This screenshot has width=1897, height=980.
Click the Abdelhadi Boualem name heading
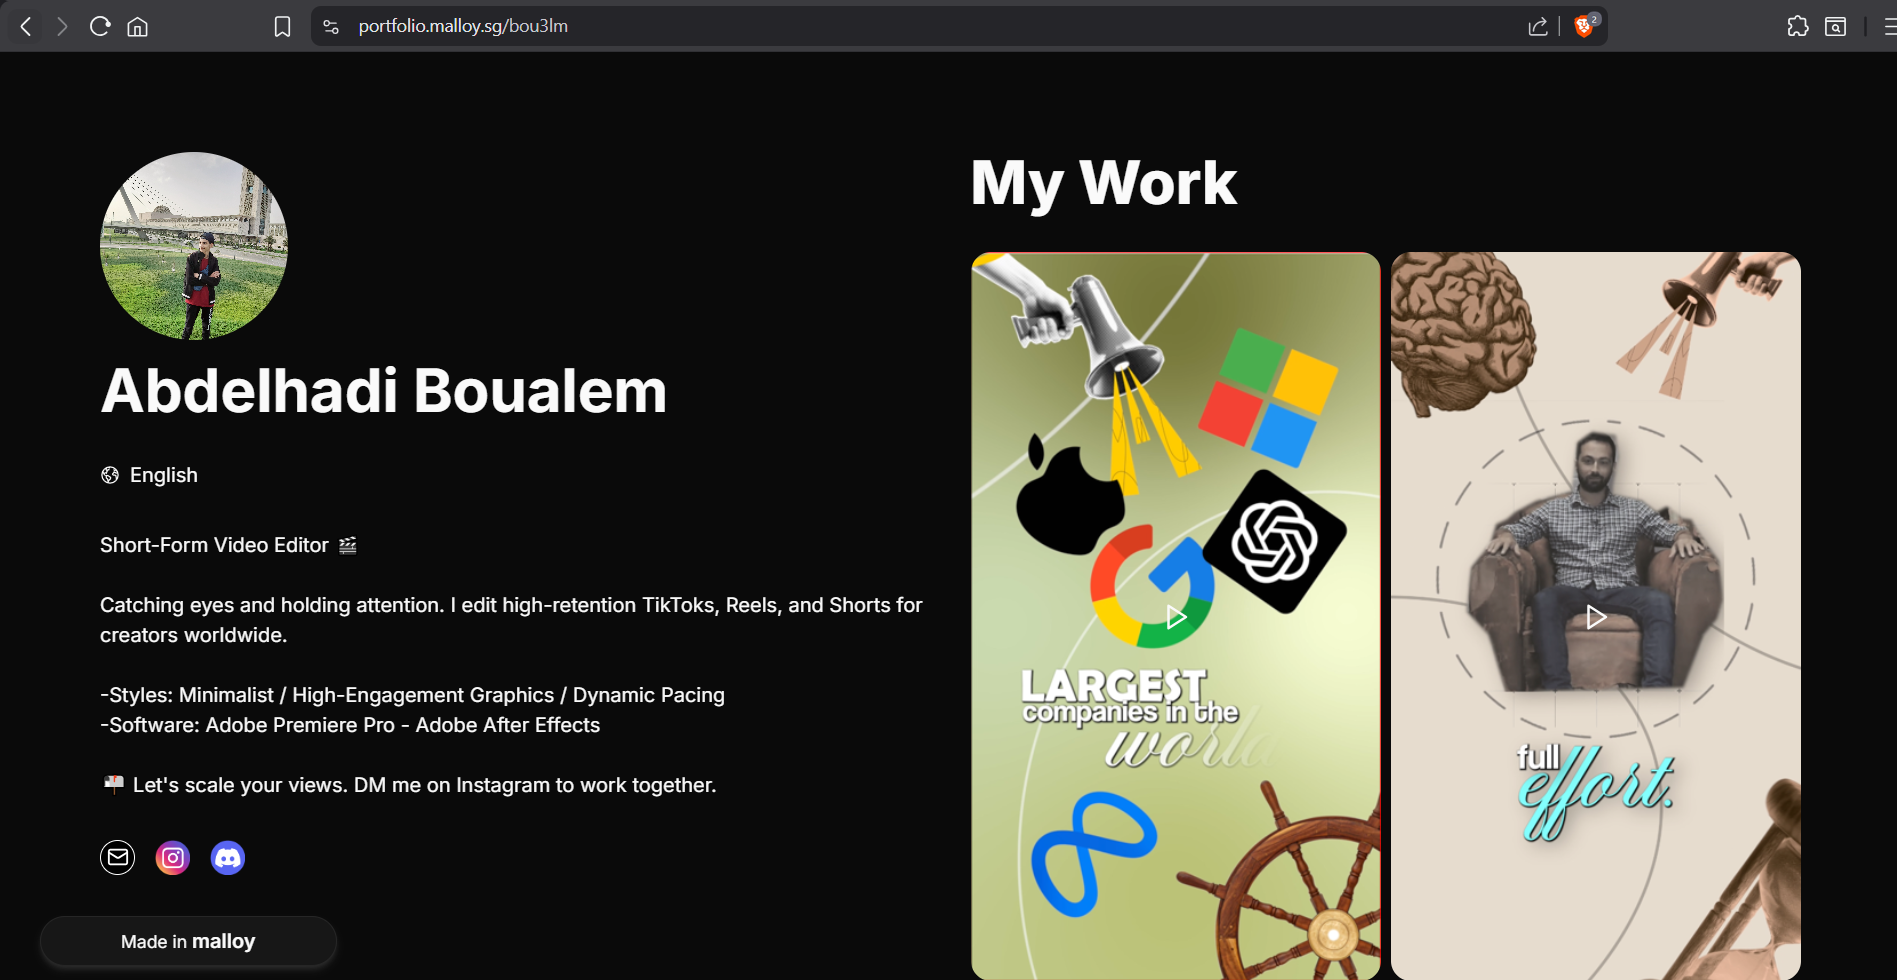[384, 390]
